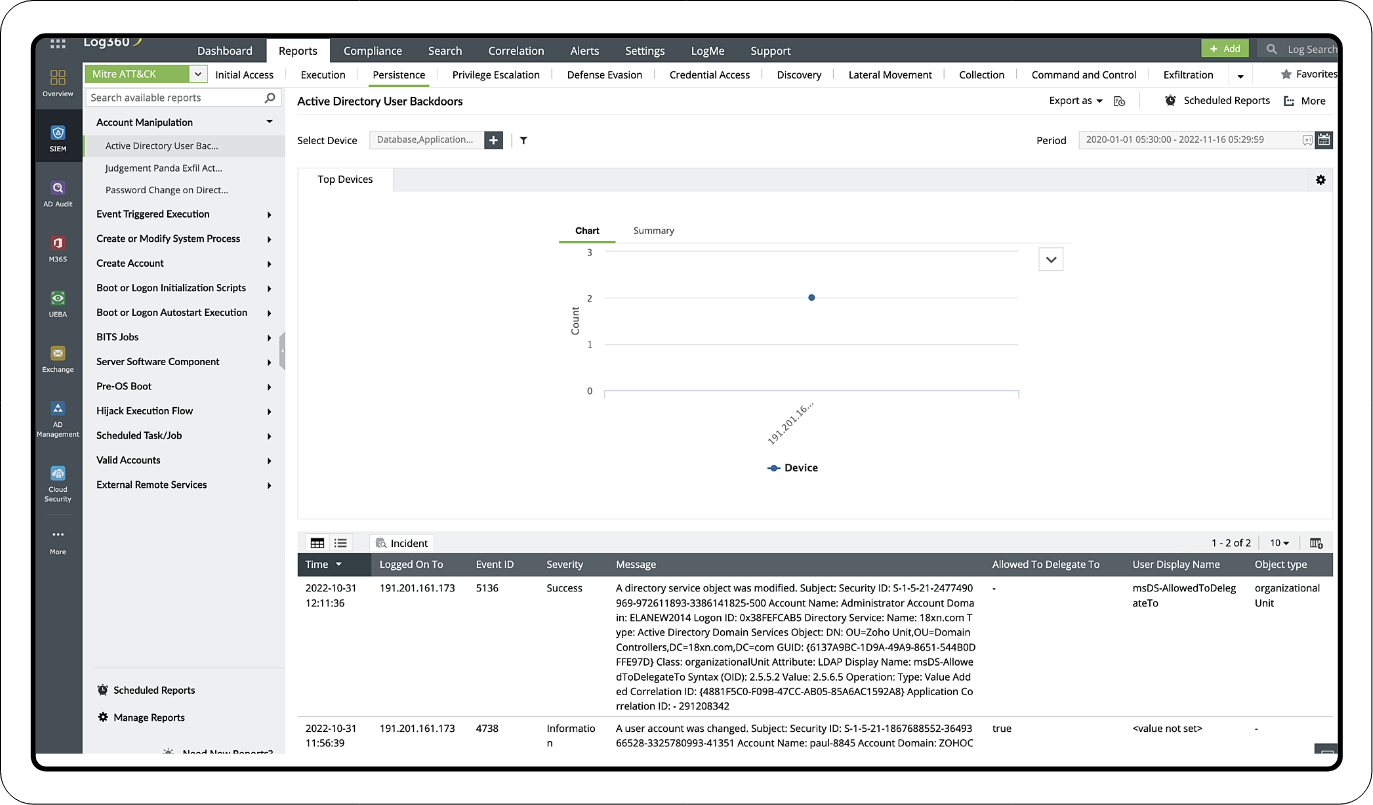Switch to the Summary tab
1373x805 pixels.
654,231
